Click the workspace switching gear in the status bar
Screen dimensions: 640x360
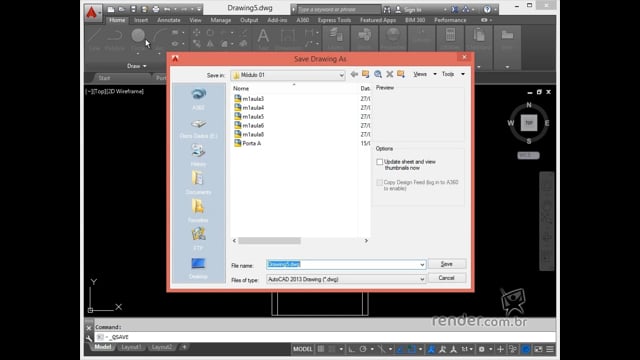coord(482,349)
